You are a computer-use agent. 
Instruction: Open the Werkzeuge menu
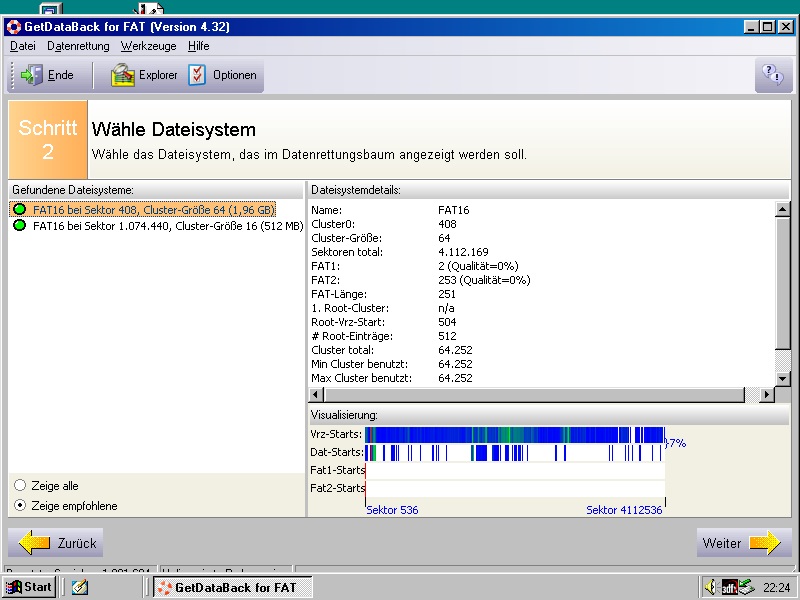[x=148, y=46]
